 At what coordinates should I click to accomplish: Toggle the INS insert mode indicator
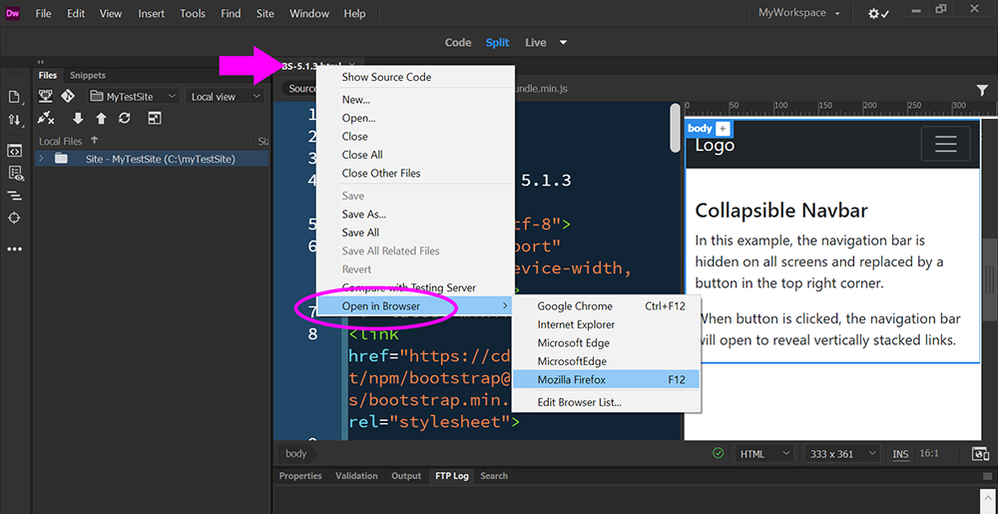point(901,454)
